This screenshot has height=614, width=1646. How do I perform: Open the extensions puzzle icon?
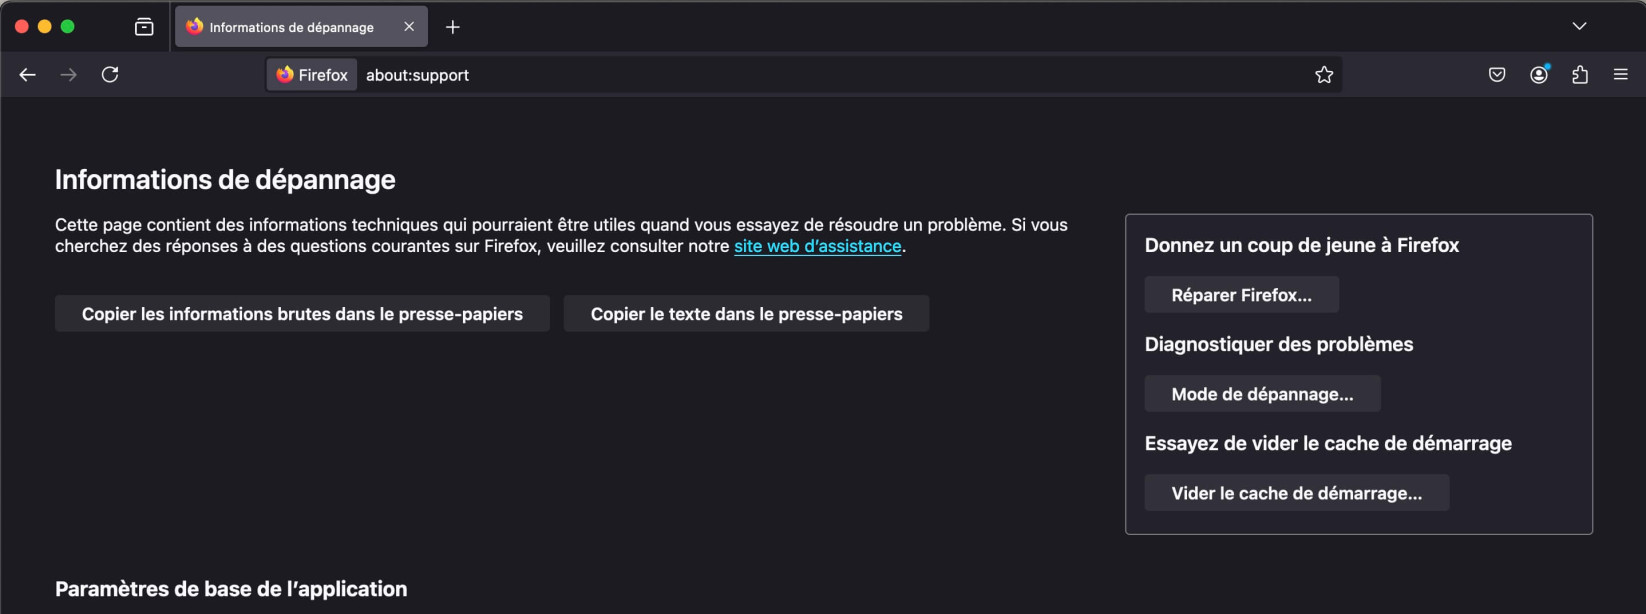1580,75
